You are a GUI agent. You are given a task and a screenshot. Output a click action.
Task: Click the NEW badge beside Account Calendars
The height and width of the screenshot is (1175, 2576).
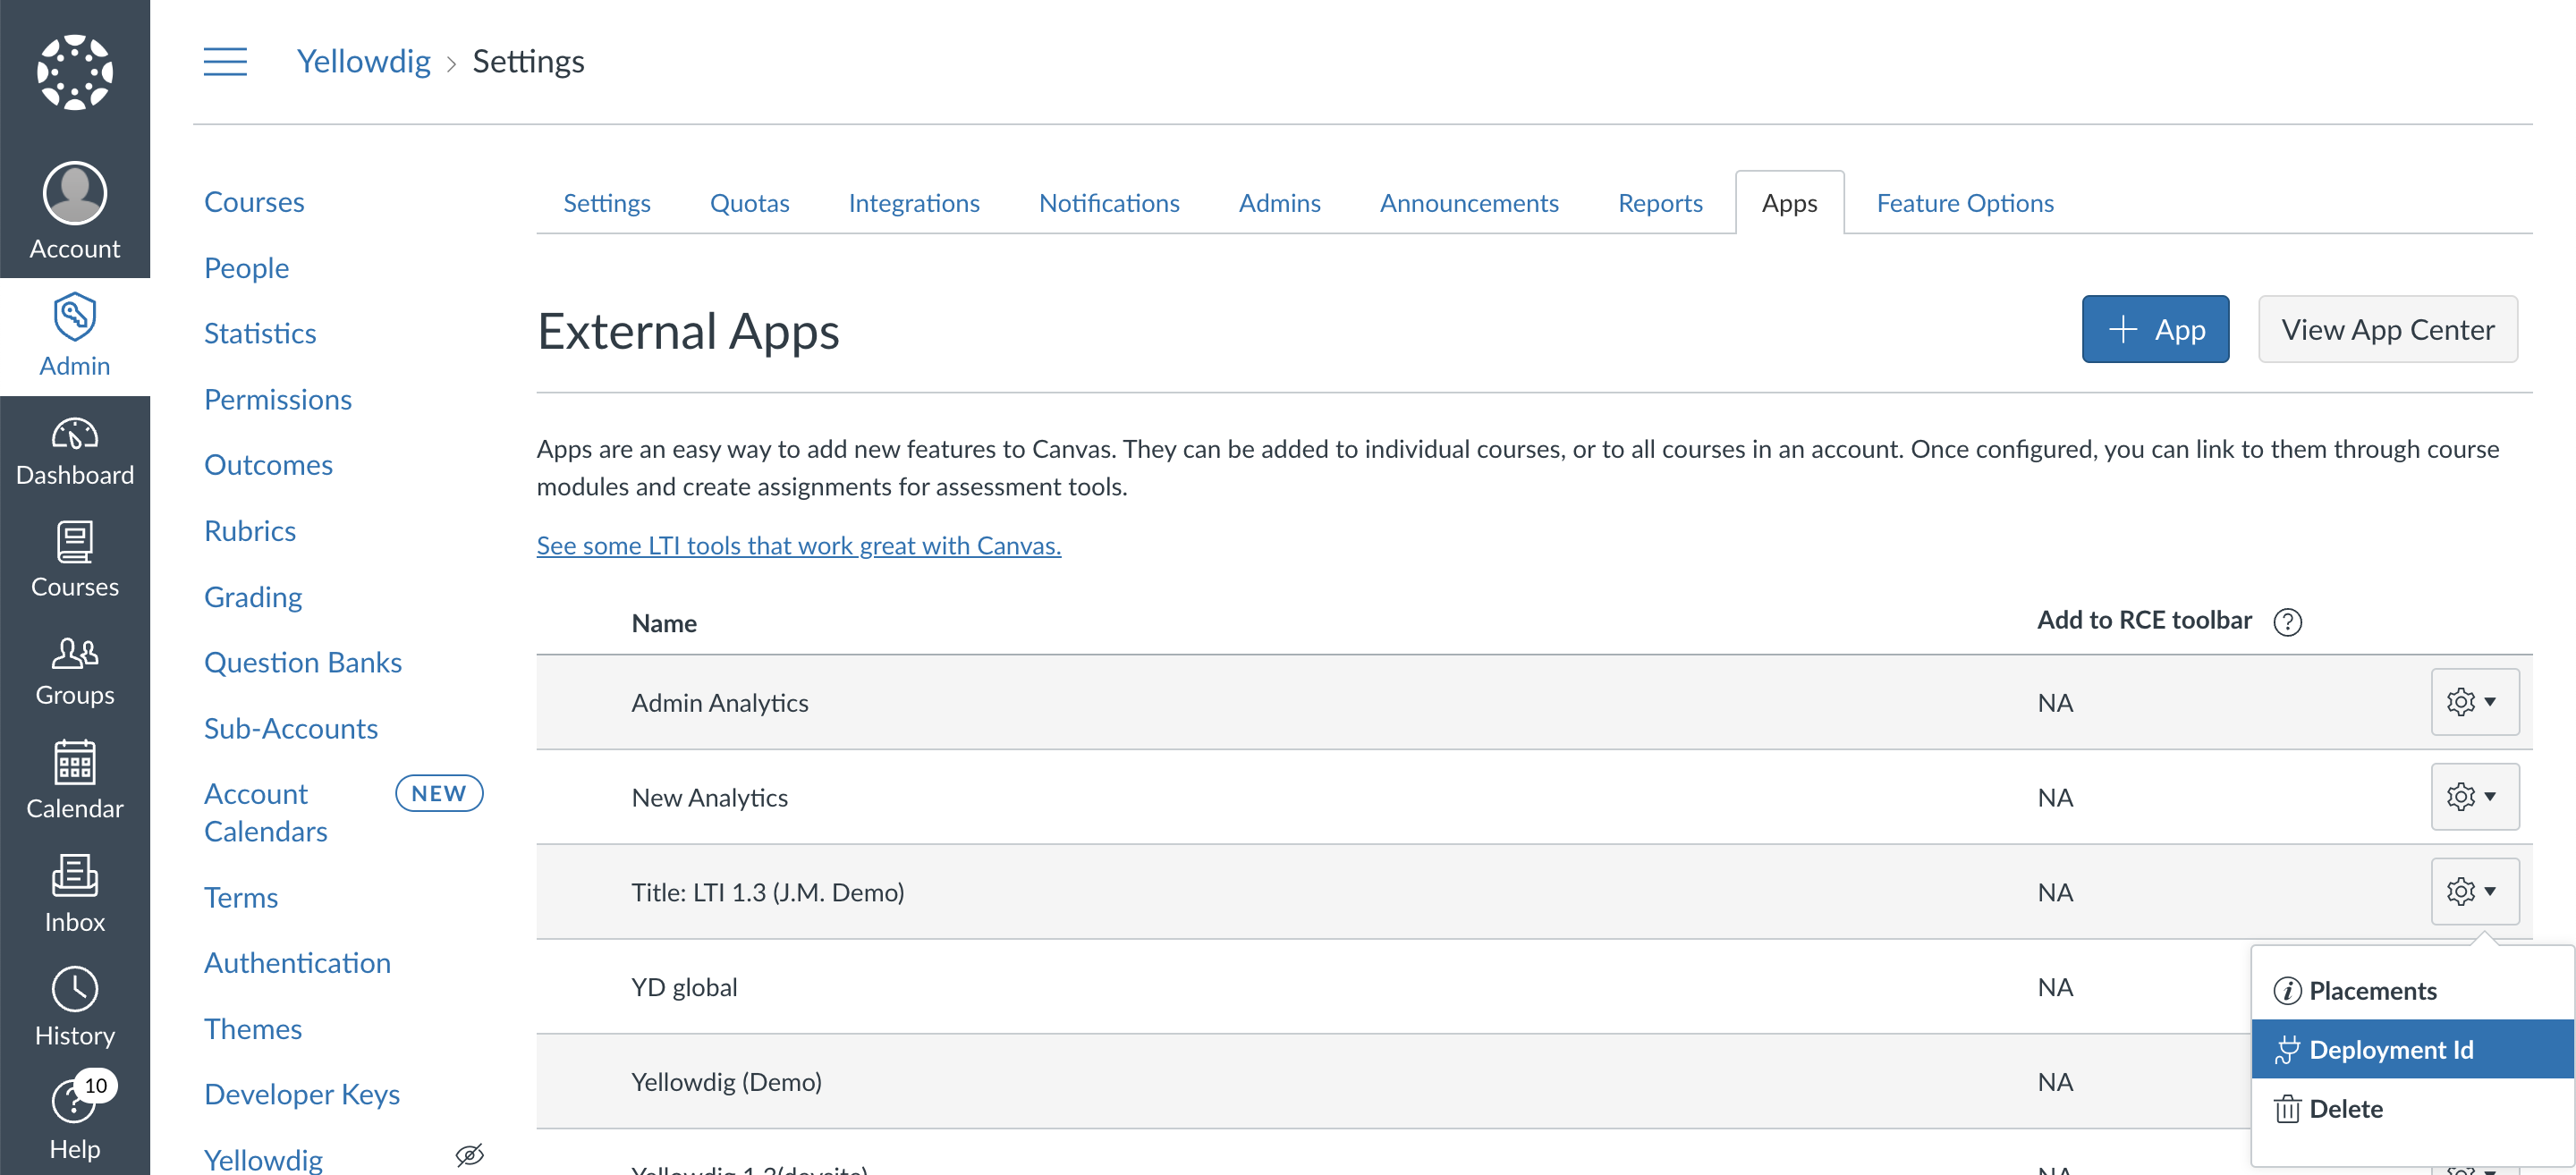point(439,793)
